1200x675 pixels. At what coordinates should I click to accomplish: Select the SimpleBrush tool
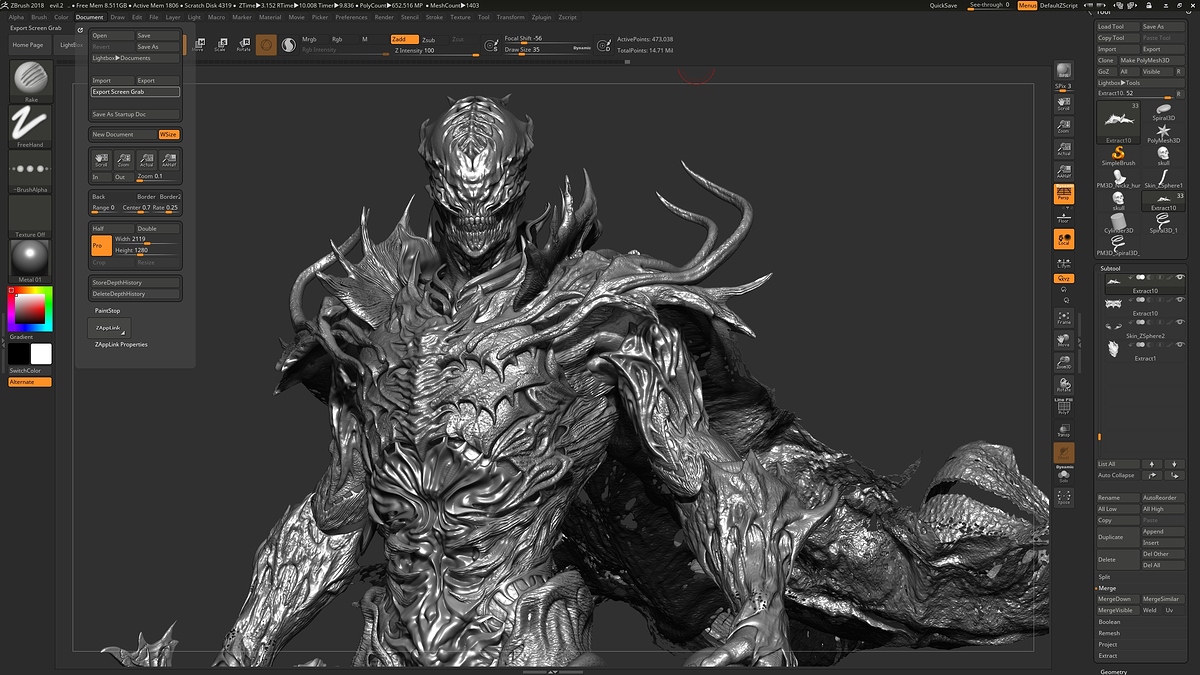[1119, 155]
